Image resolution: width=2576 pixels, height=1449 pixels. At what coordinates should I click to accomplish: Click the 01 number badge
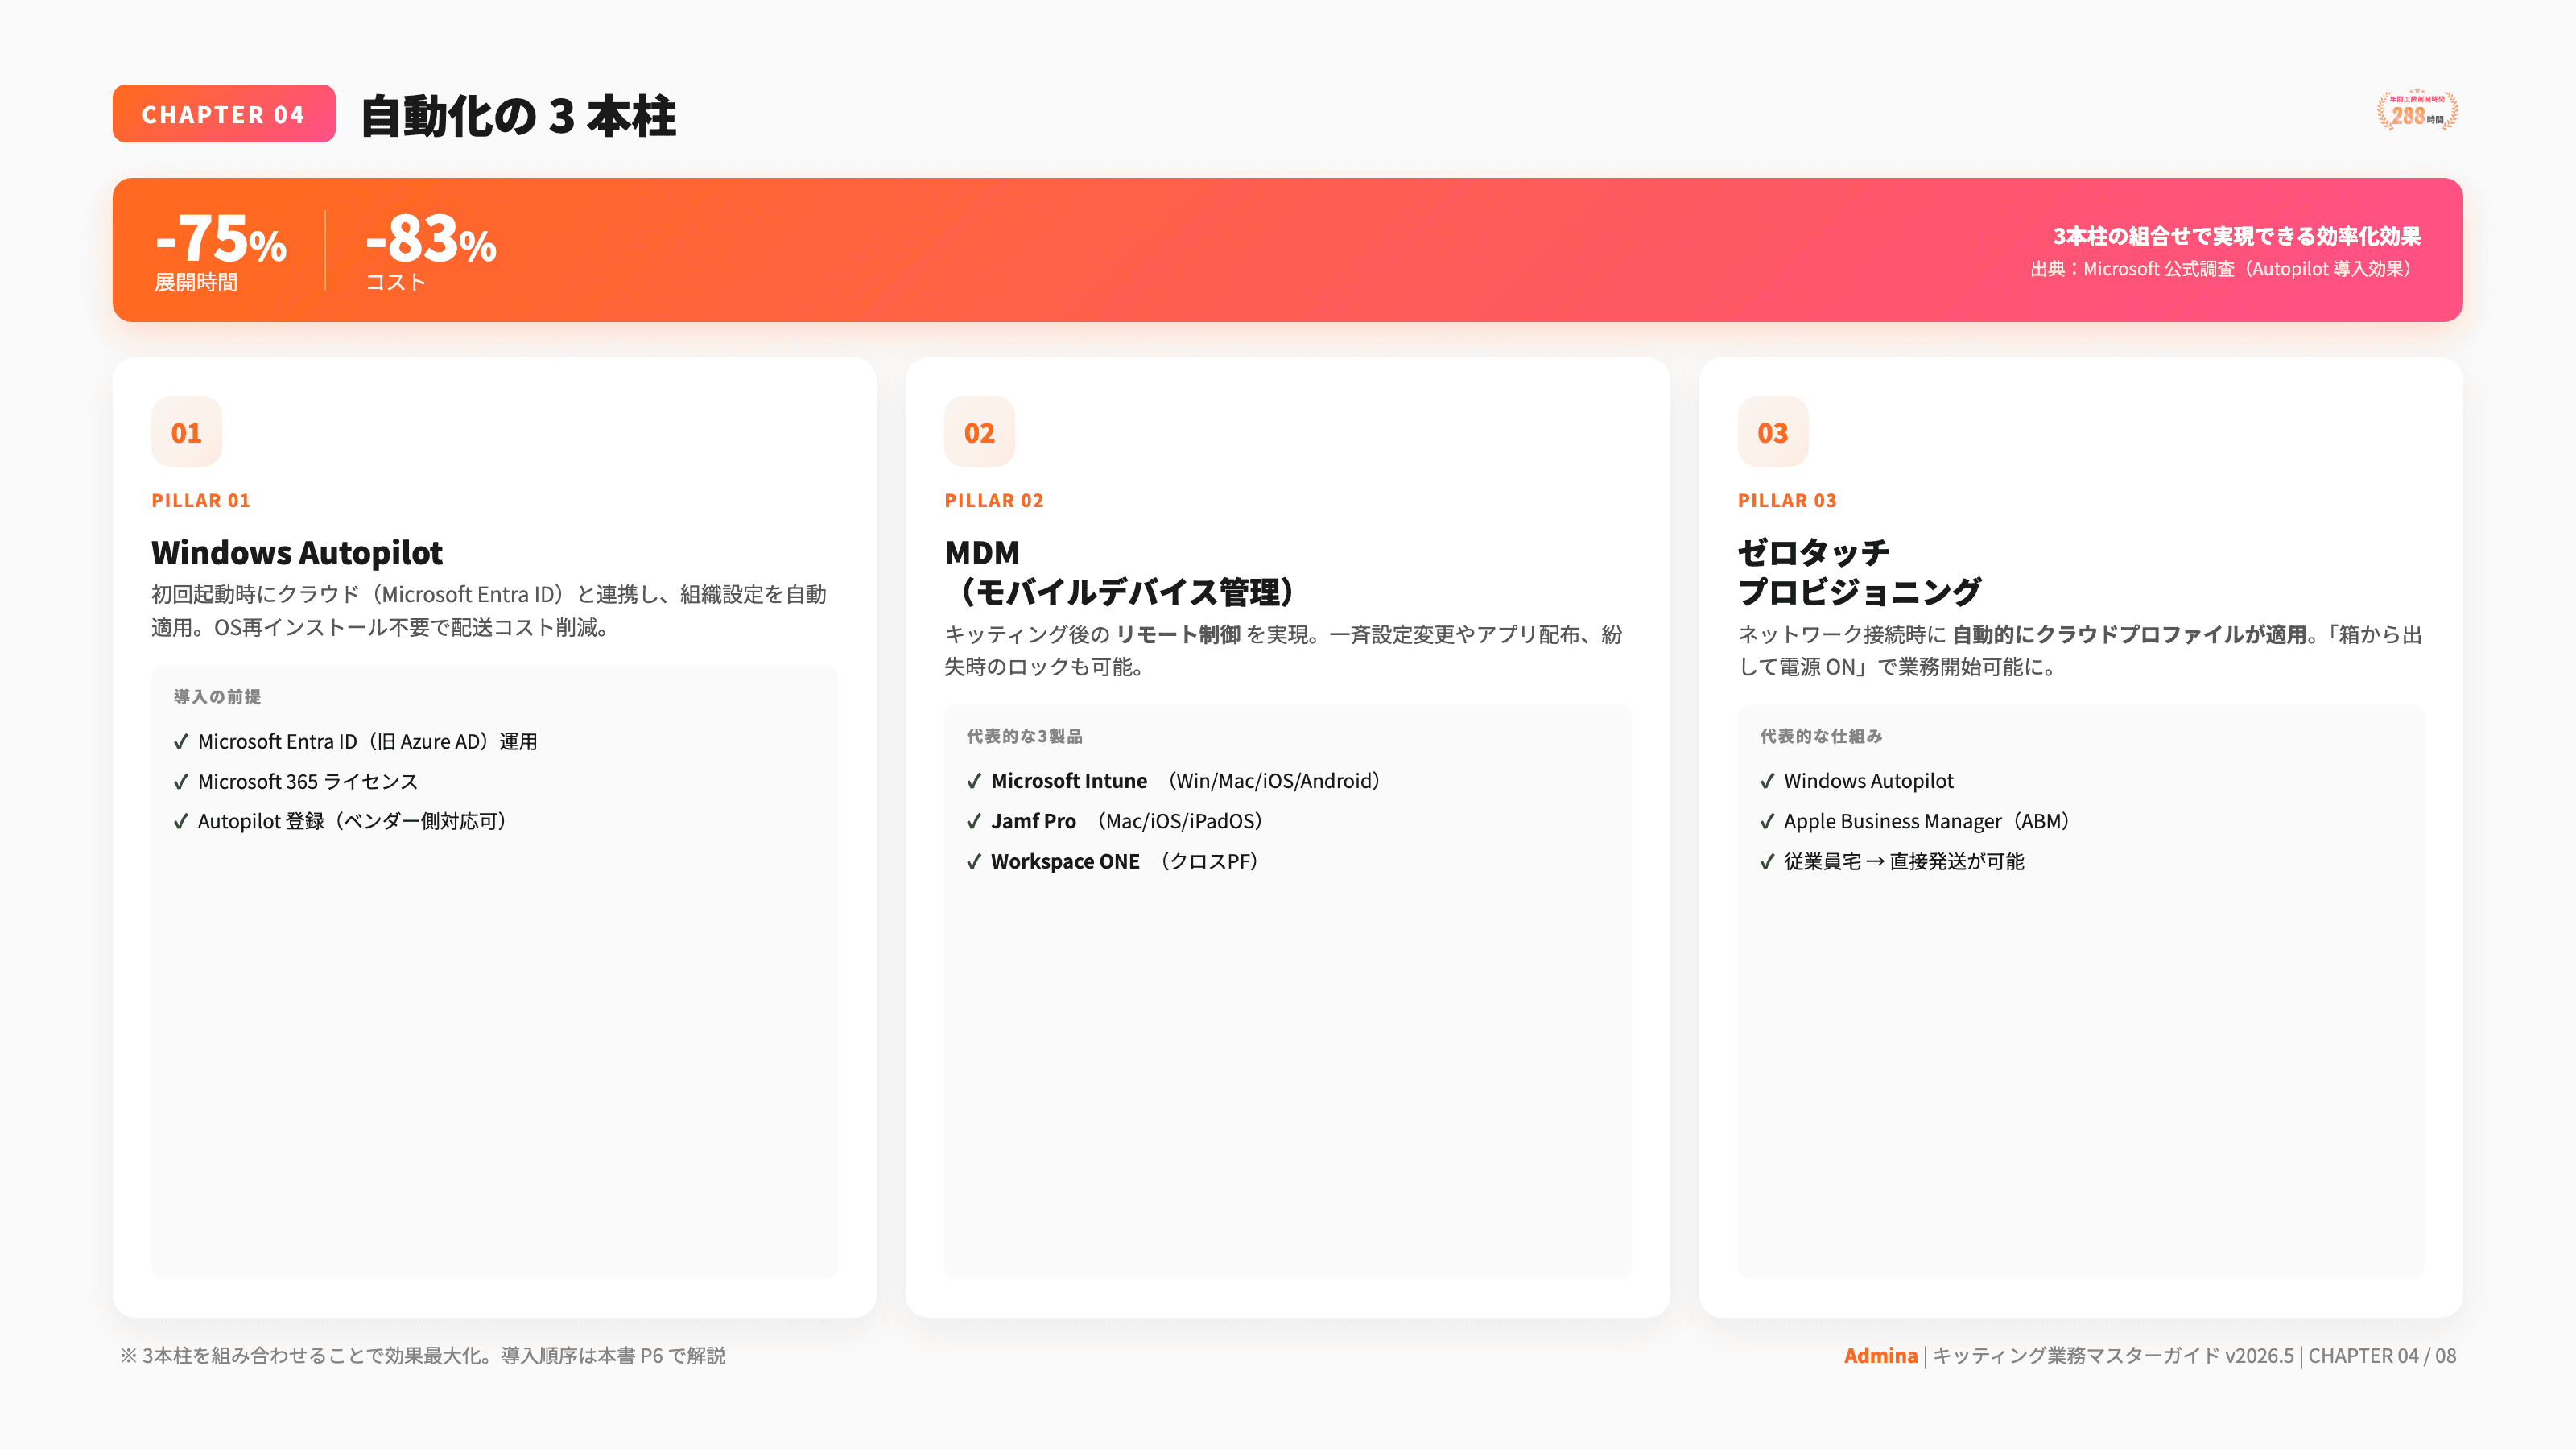[186, 432]
